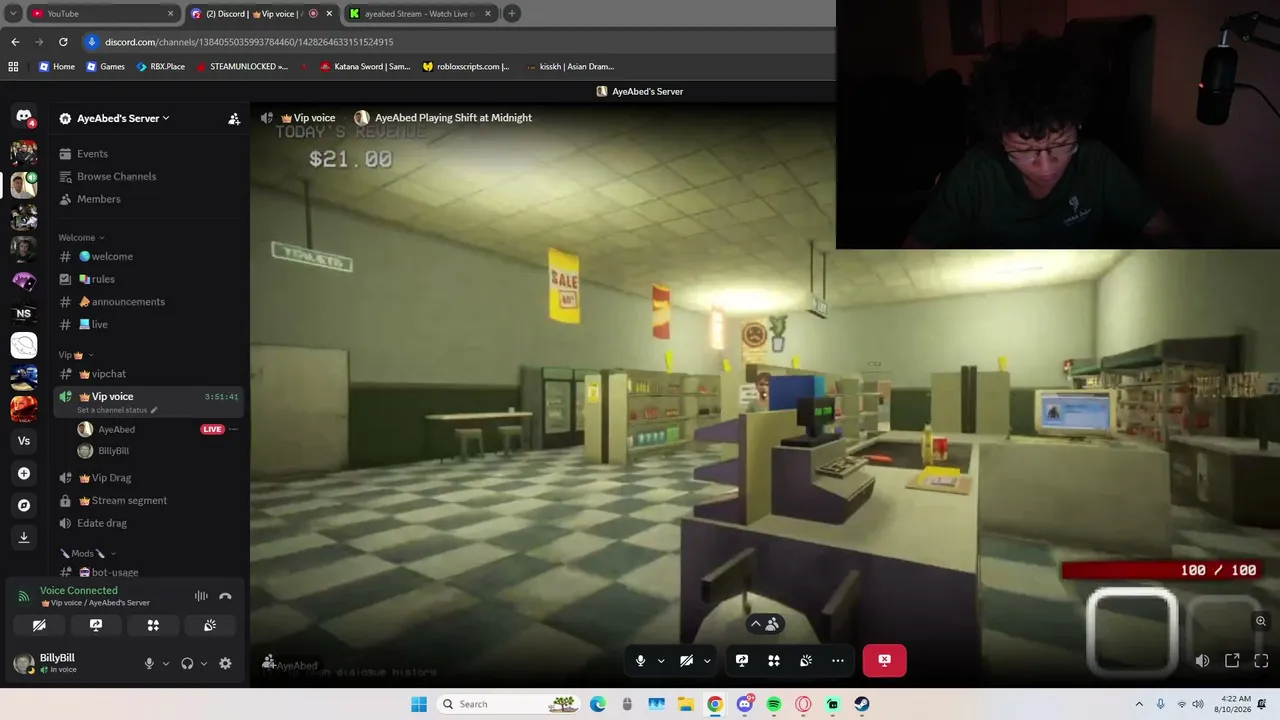Screen dimensions: 1280x720
Task: Open Discord direct messages home icon
Action: coord(24,117)
